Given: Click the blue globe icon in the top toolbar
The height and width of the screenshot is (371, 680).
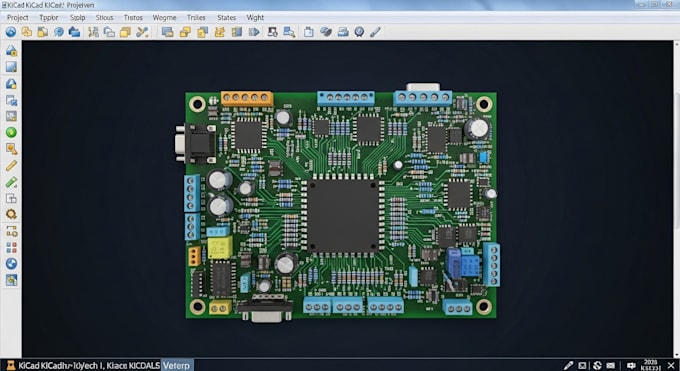Looking at the screenshot, I should tap(11, 32).
